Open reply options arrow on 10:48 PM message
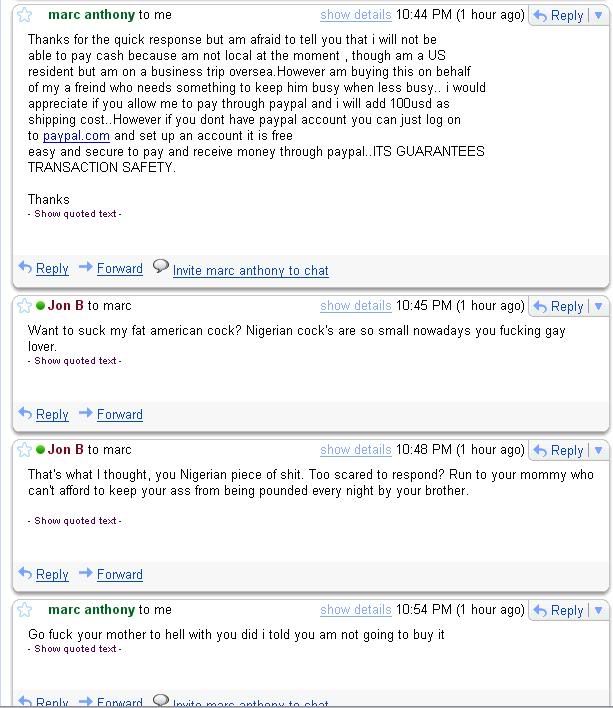Screen dimensions: 613x708 (599, 450)
